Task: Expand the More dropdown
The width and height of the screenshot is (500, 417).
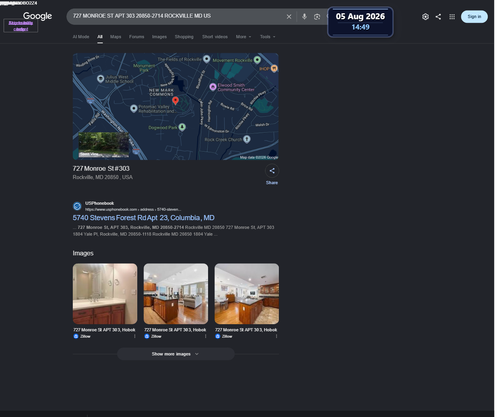Action: [243, 37]
